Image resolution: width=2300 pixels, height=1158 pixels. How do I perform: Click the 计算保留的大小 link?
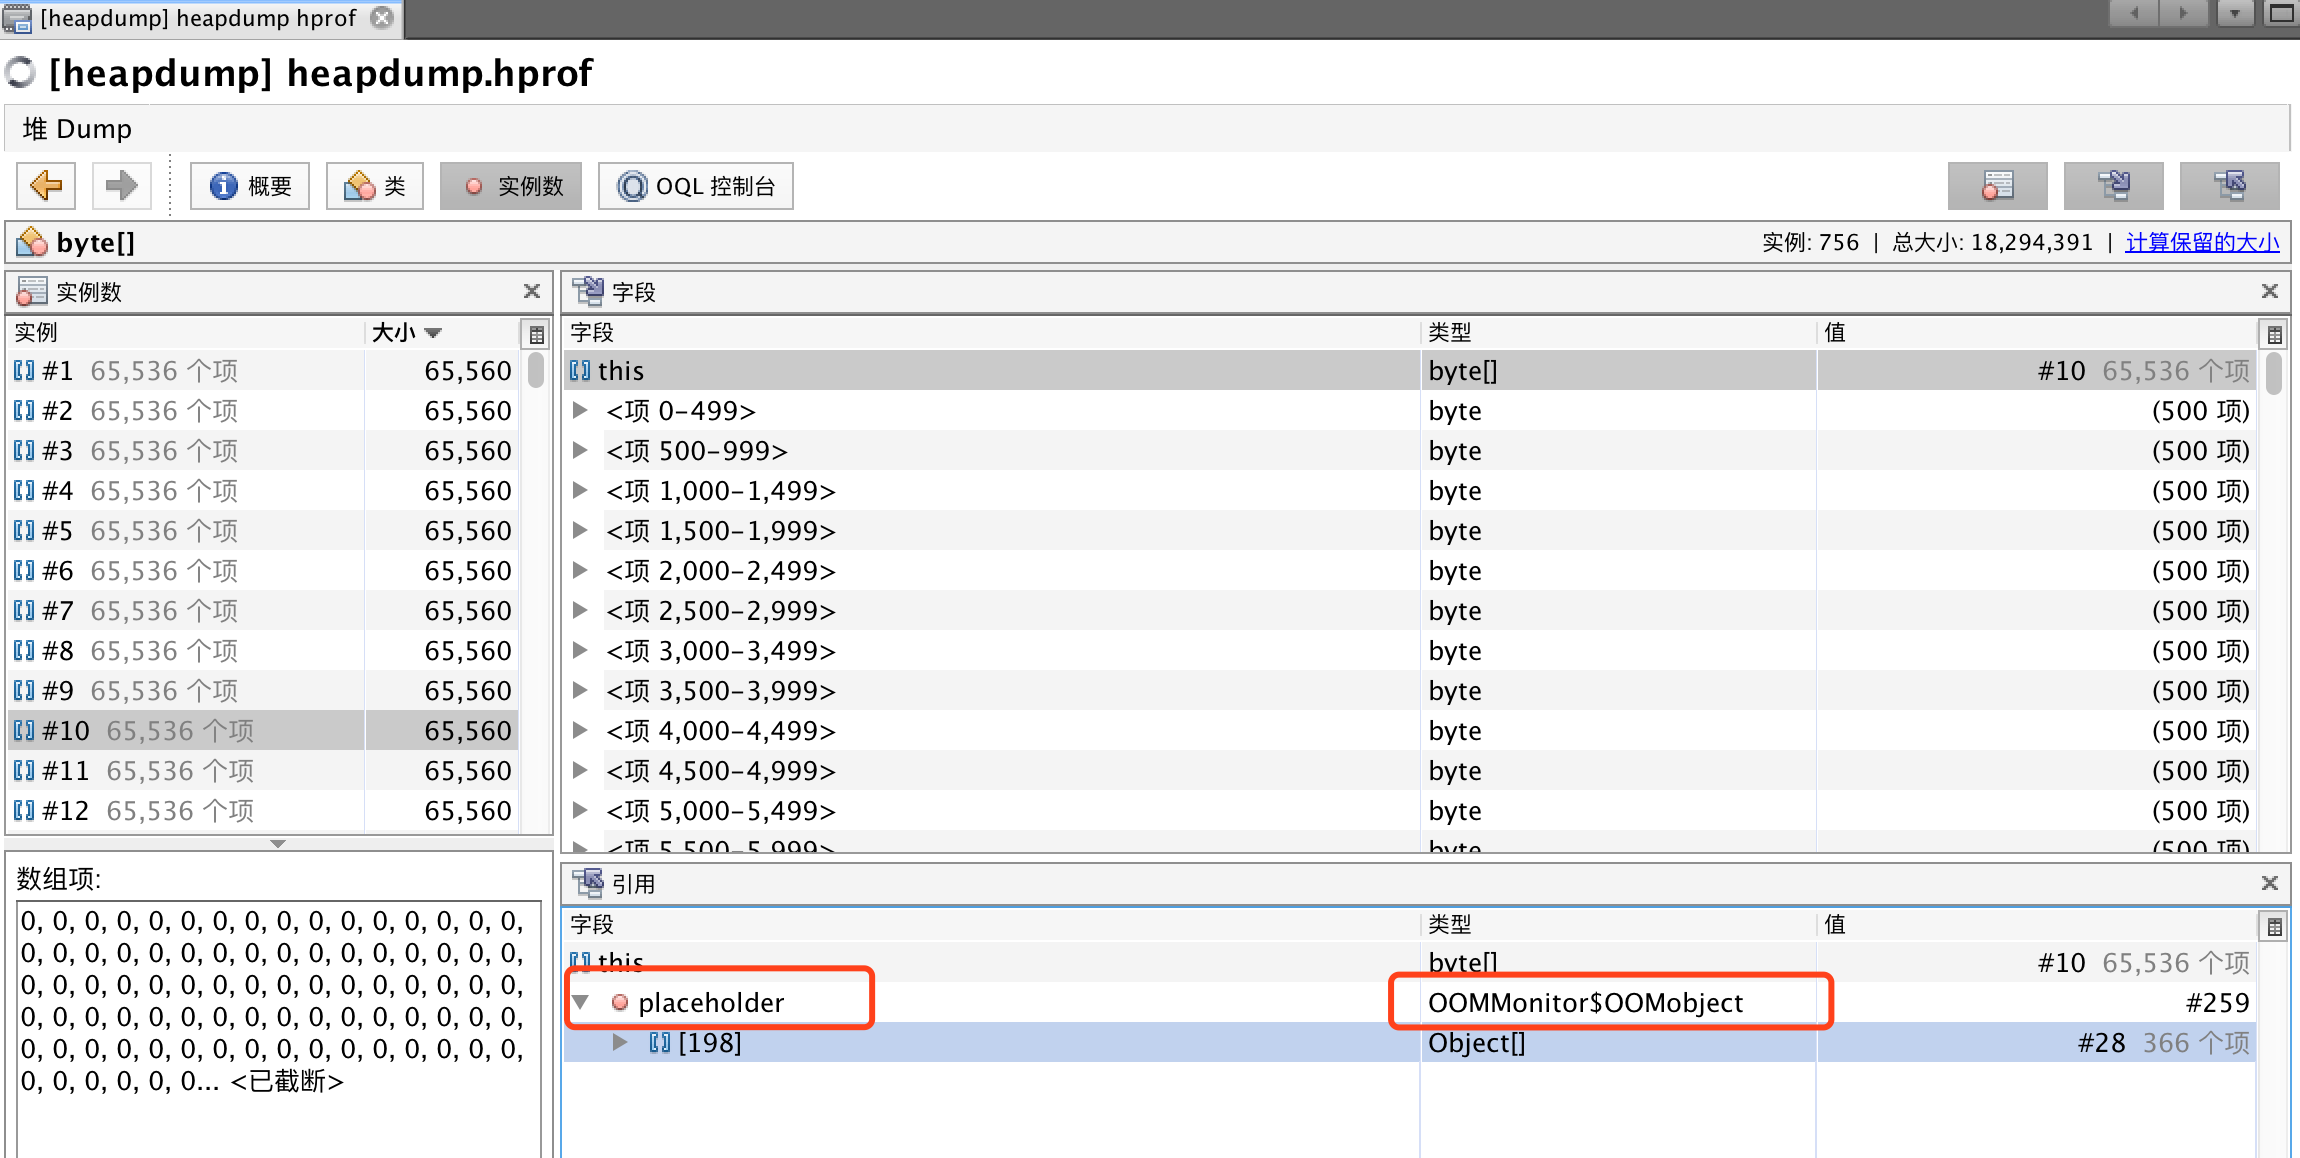click(x=2203, y=242)
